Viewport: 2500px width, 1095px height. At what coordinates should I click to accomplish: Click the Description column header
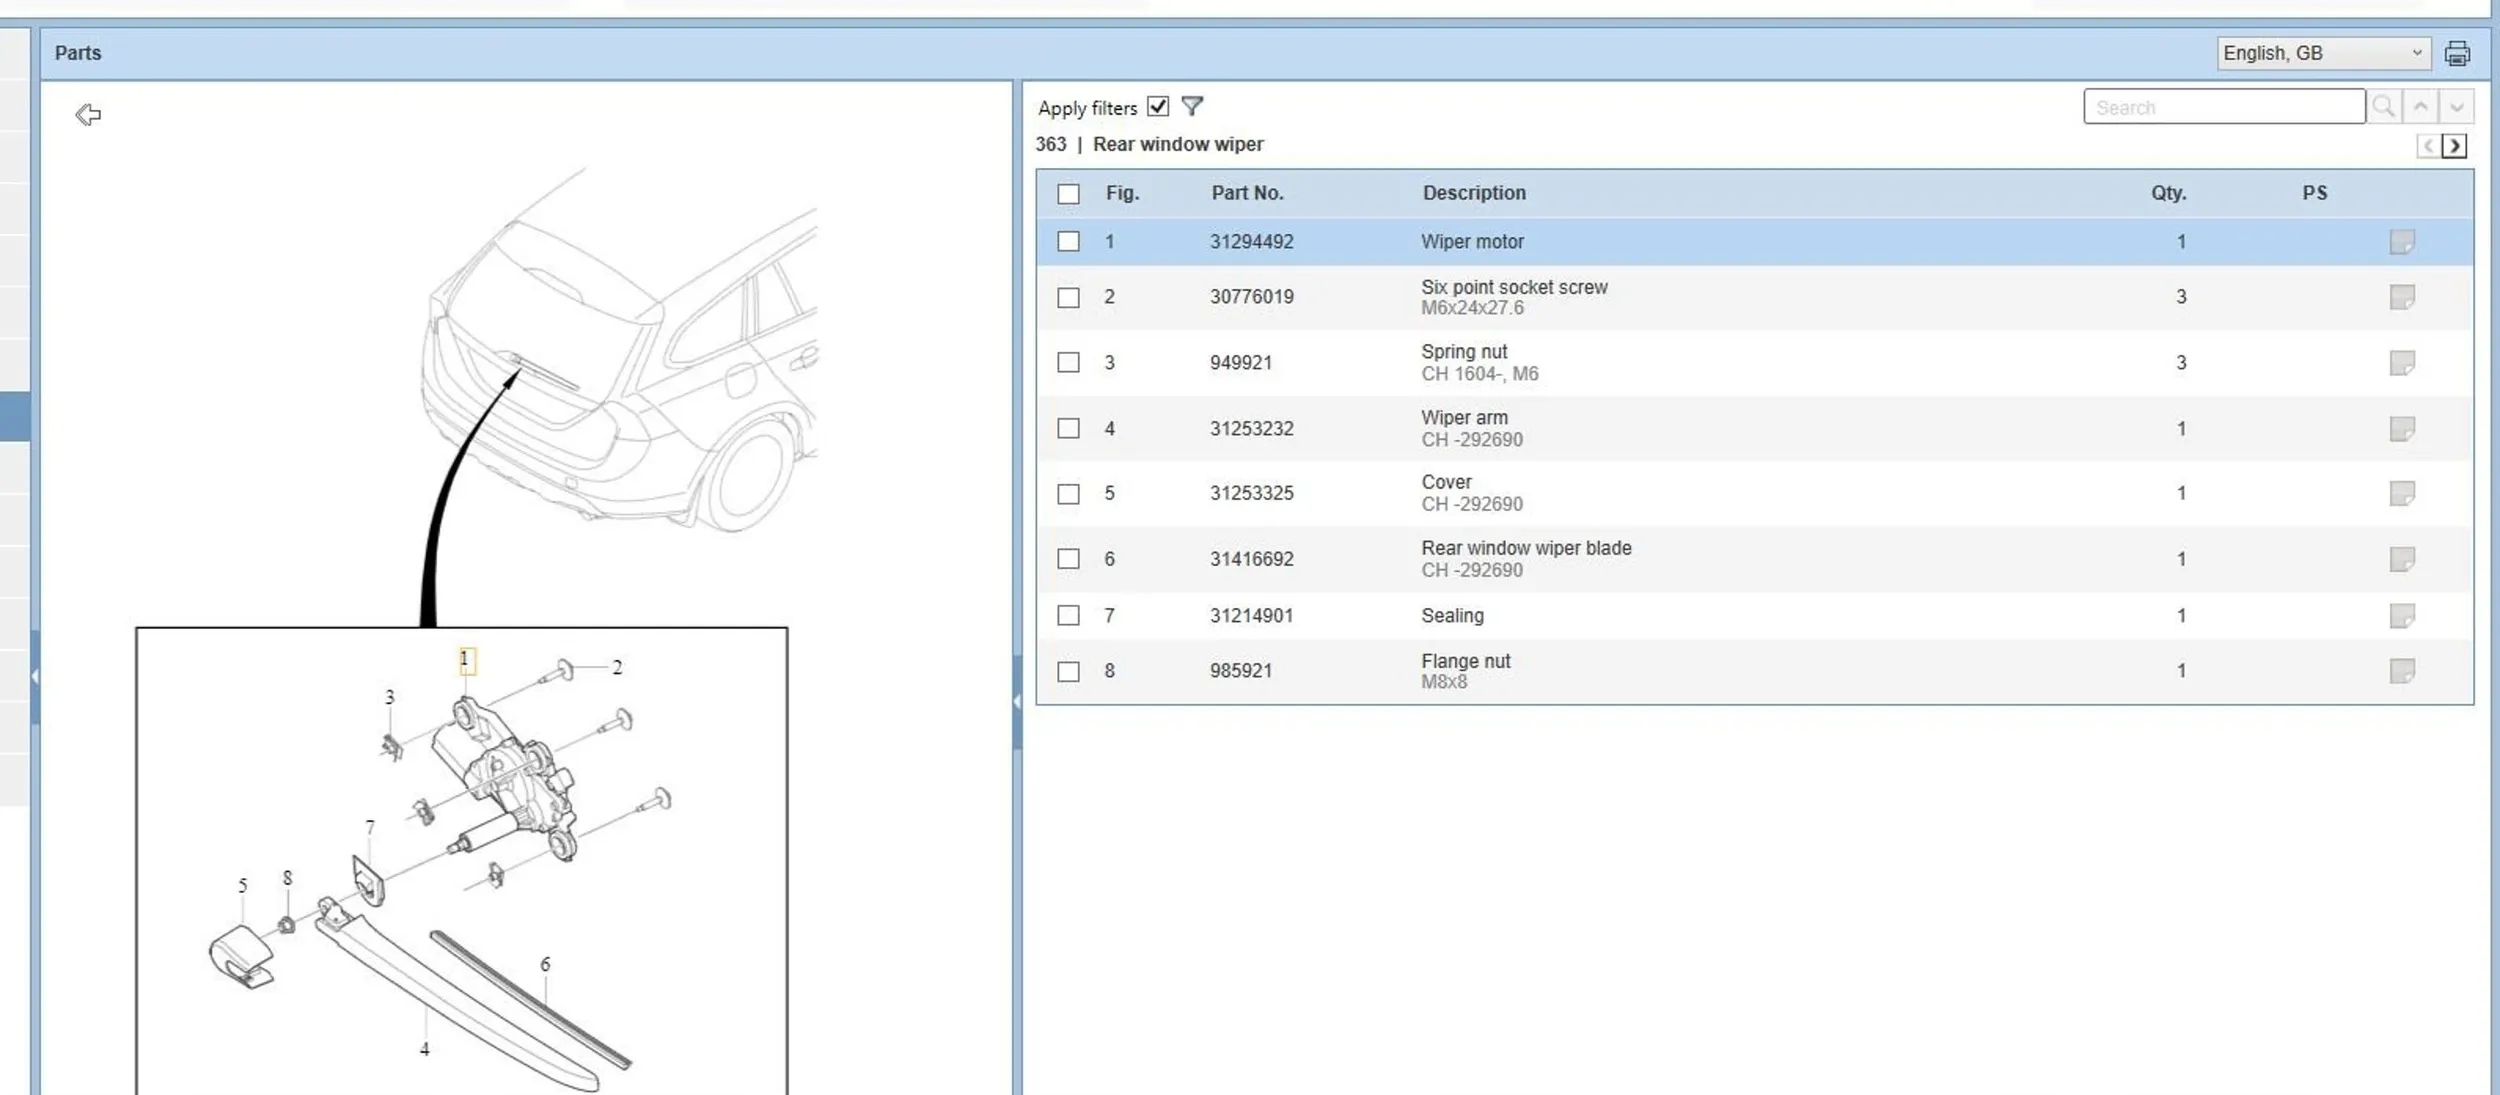click(1474, 193)
